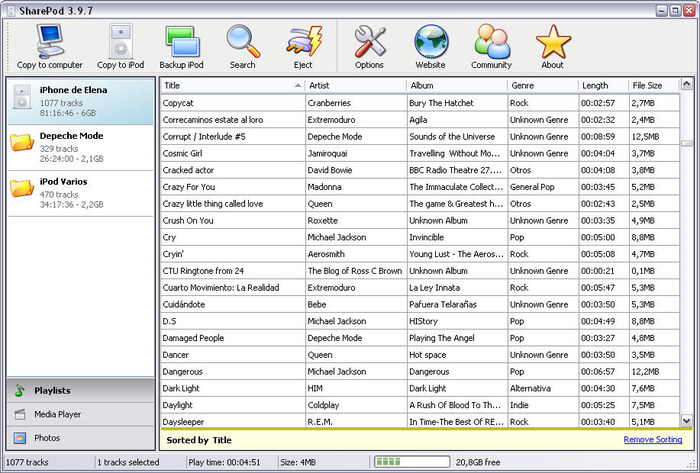Image resolution: width=700 pixels, height=473 pixels.
Task: Open the Depeche Mode folder
Action: tap(80, 147)
